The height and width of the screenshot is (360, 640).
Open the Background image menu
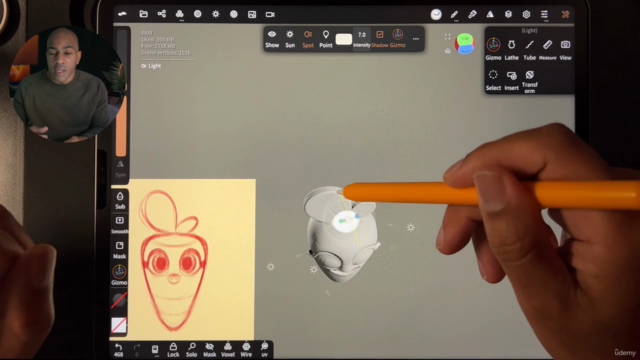pyautogui.click(x=252, y=14)
